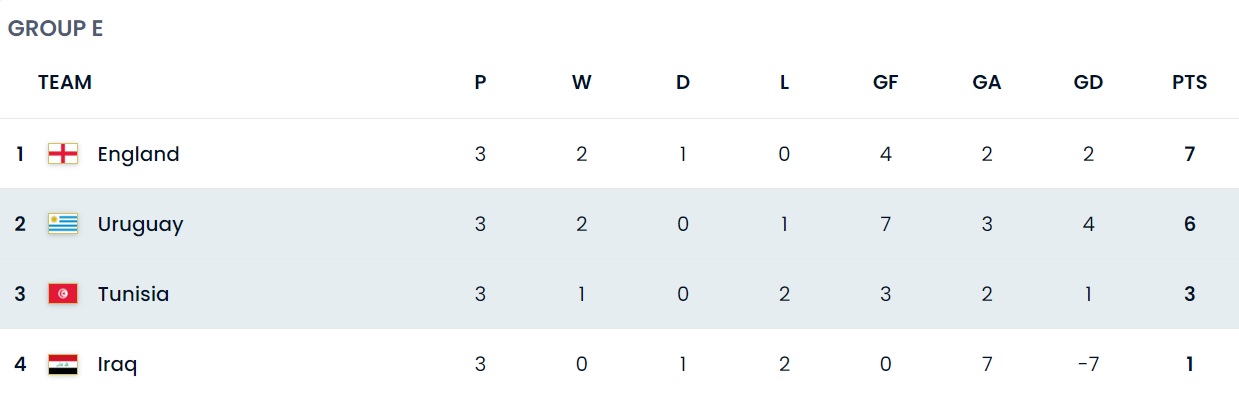Click the GA column header
Image resolution: width=1239 pixels, height=398 pixels.
pyautogui.click(x=987, y=83)
